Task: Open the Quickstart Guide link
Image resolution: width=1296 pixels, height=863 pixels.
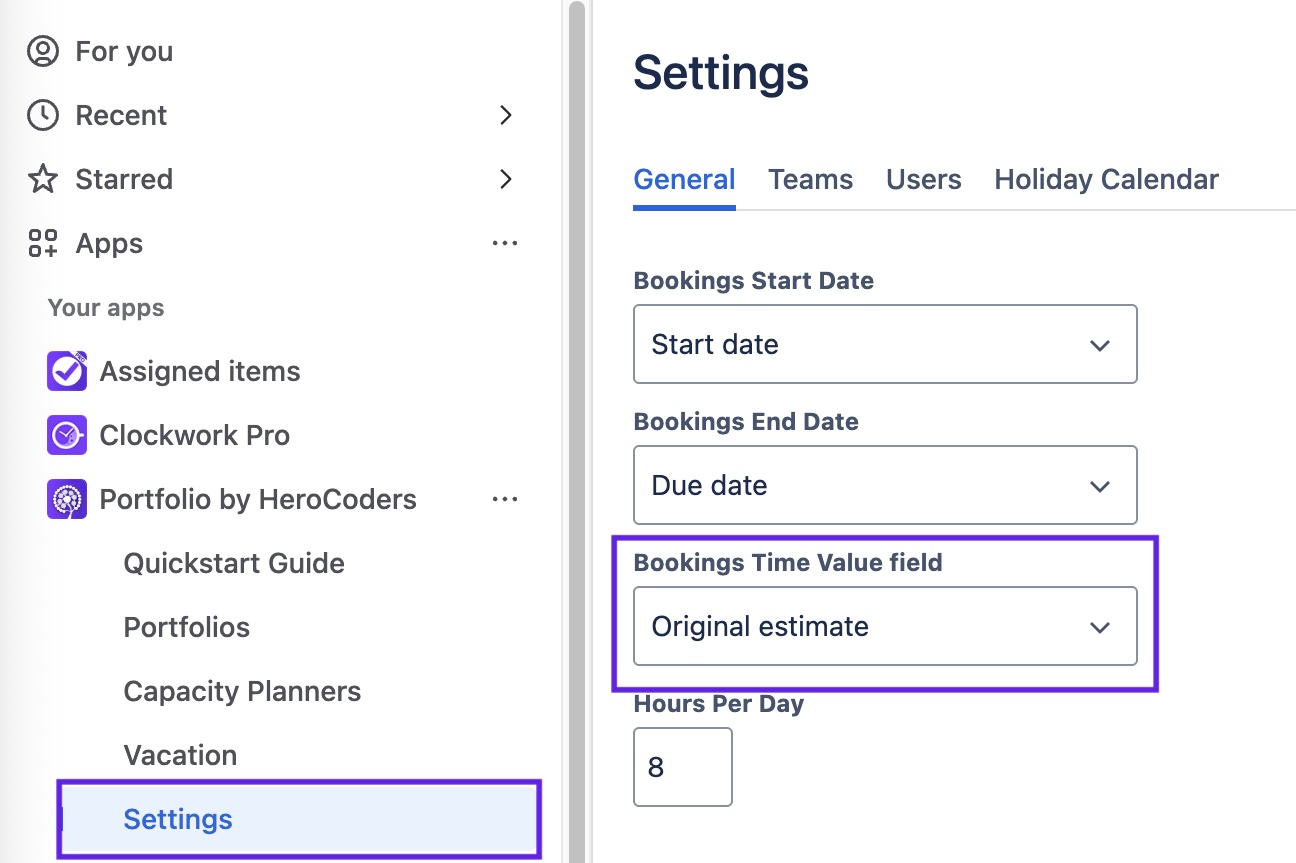Action: (234, 563)
